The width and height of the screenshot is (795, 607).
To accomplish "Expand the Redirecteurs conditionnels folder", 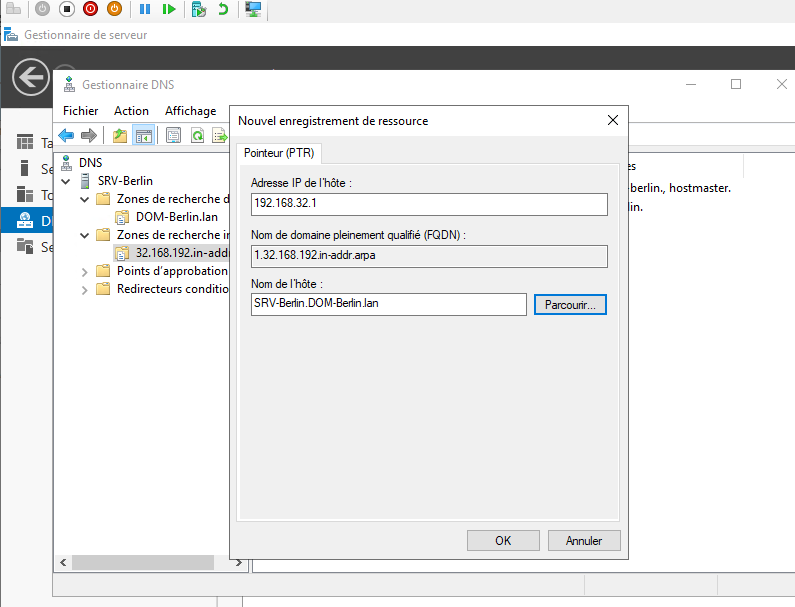I will (x=84, y=289).
